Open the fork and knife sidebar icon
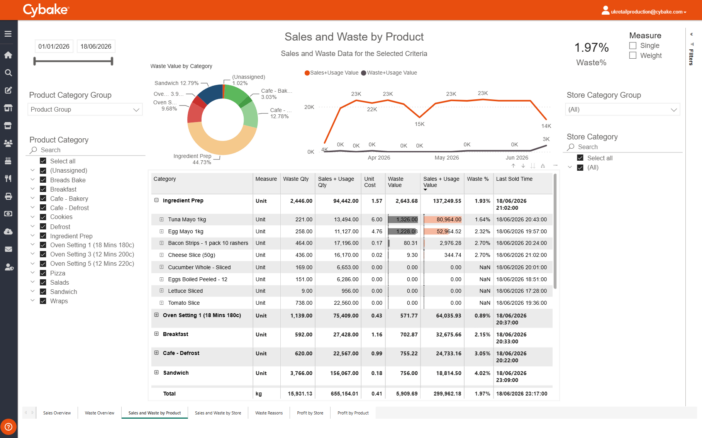Viewport: 702px width, 438px height. click(8, 178)
